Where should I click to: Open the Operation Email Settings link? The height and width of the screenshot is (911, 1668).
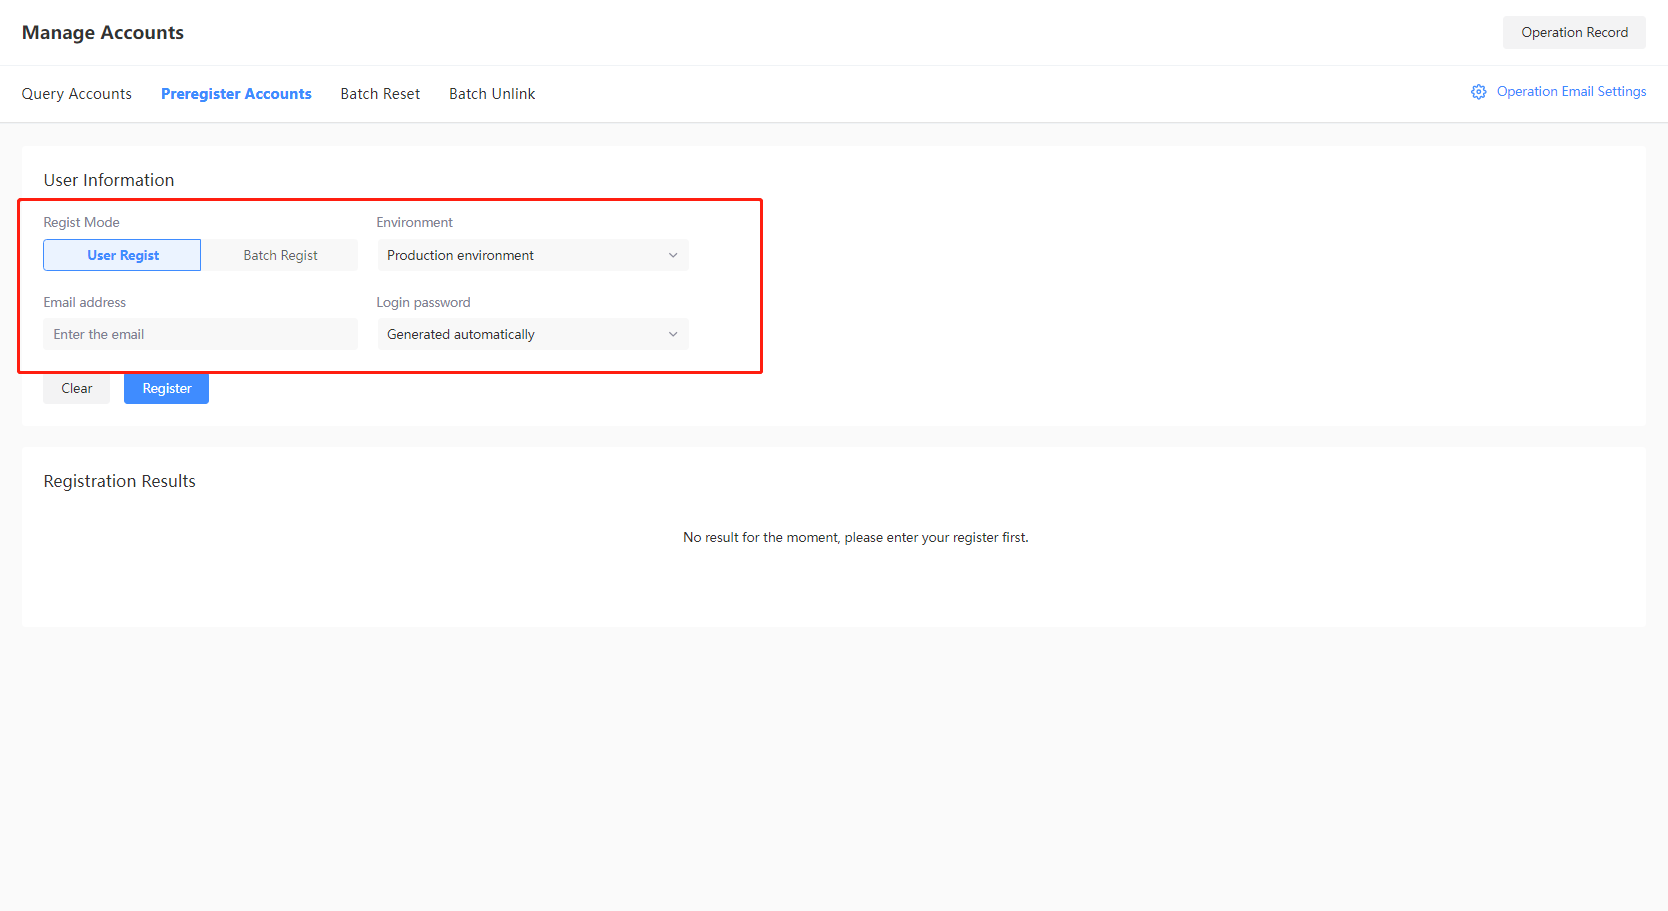pos(1571,92)
